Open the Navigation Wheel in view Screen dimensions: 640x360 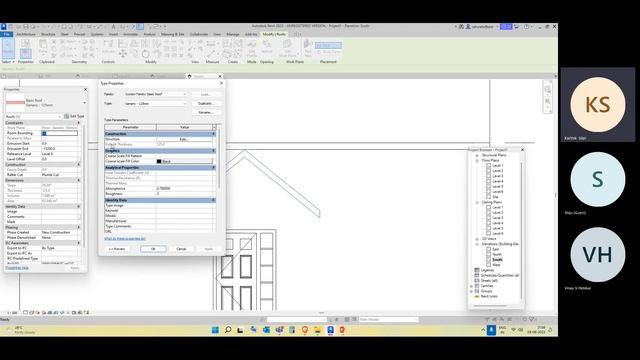(548, 89)
